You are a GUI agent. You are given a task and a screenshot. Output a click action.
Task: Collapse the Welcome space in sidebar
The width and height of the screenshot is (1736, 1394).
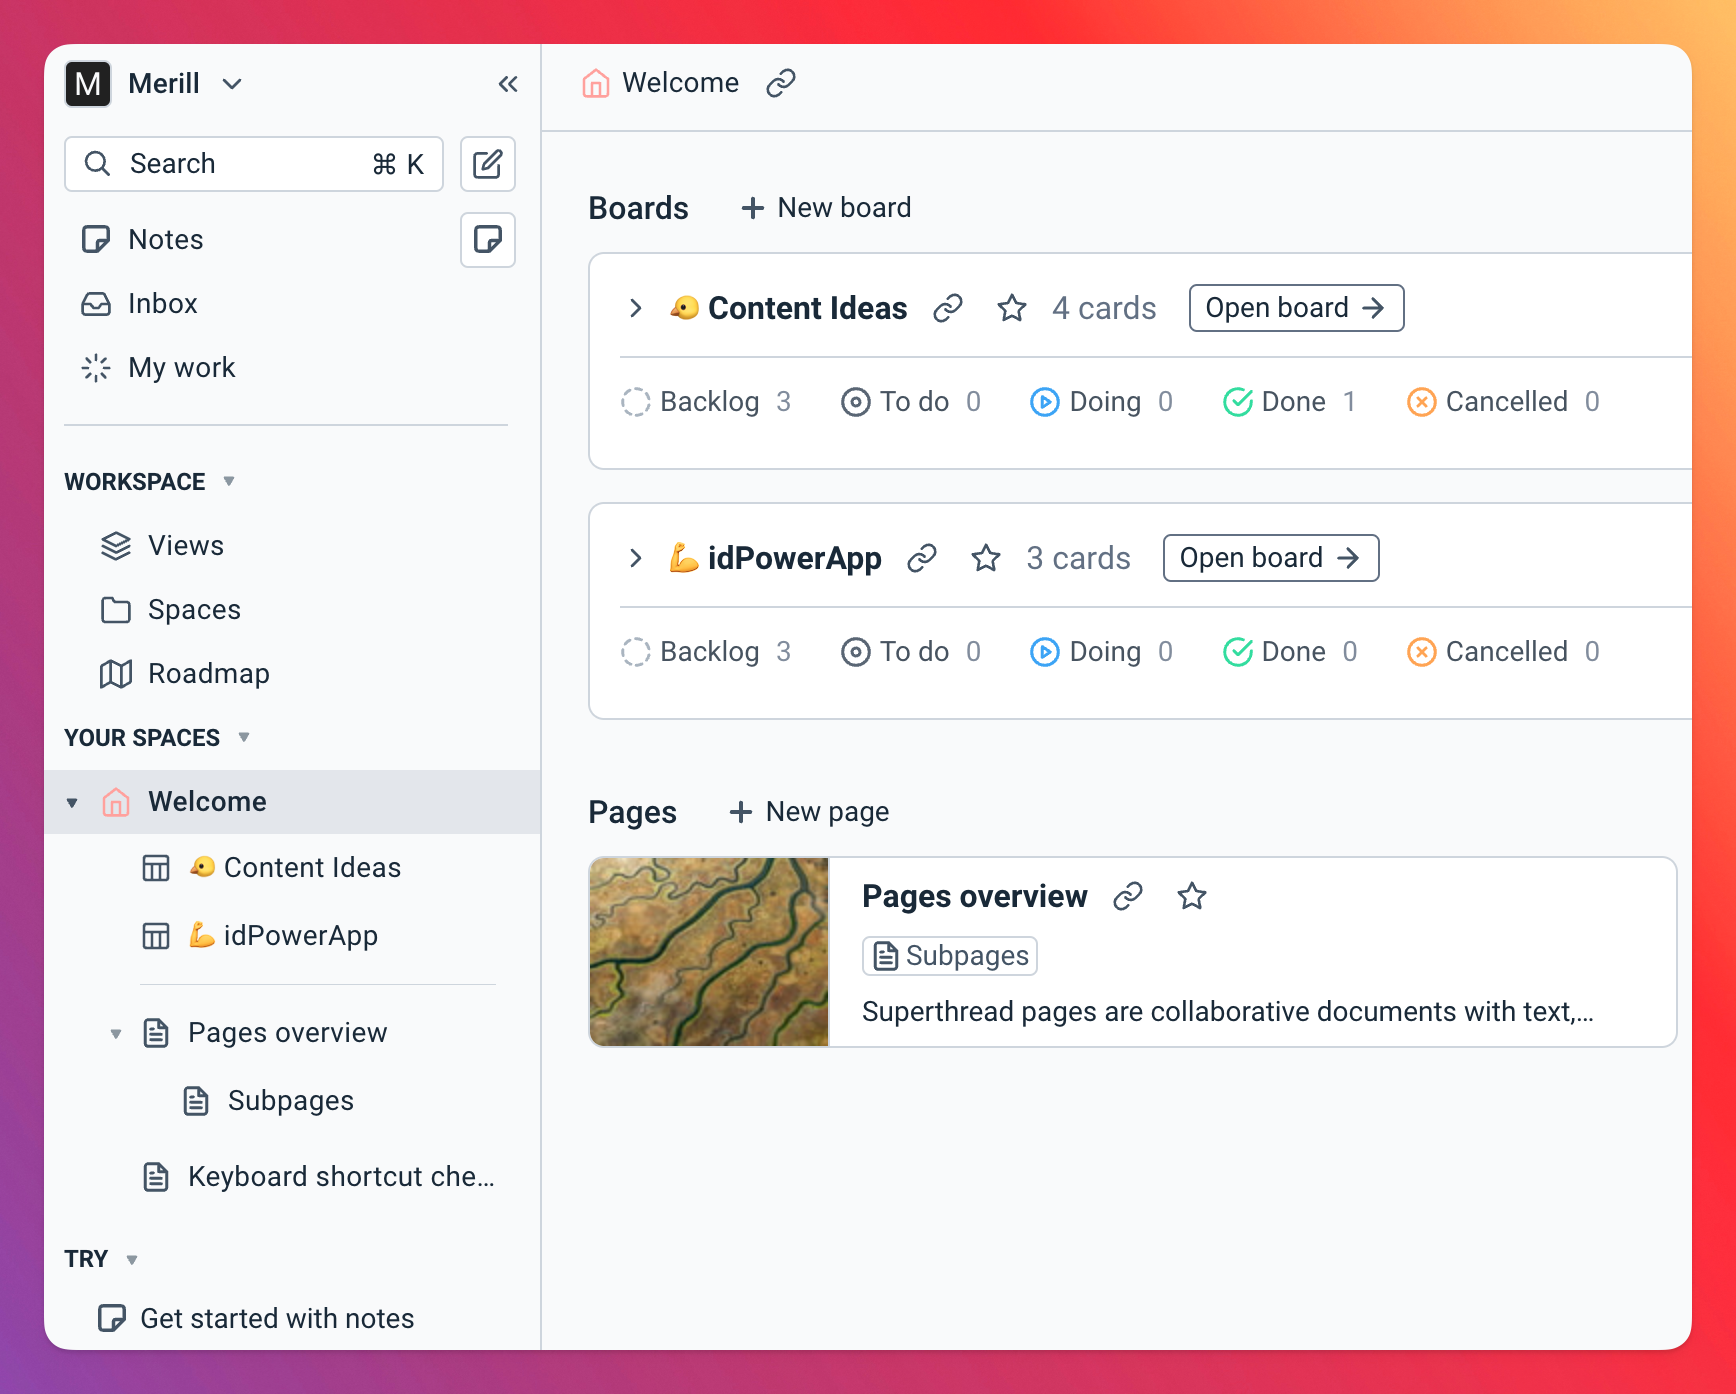point(71,801)
